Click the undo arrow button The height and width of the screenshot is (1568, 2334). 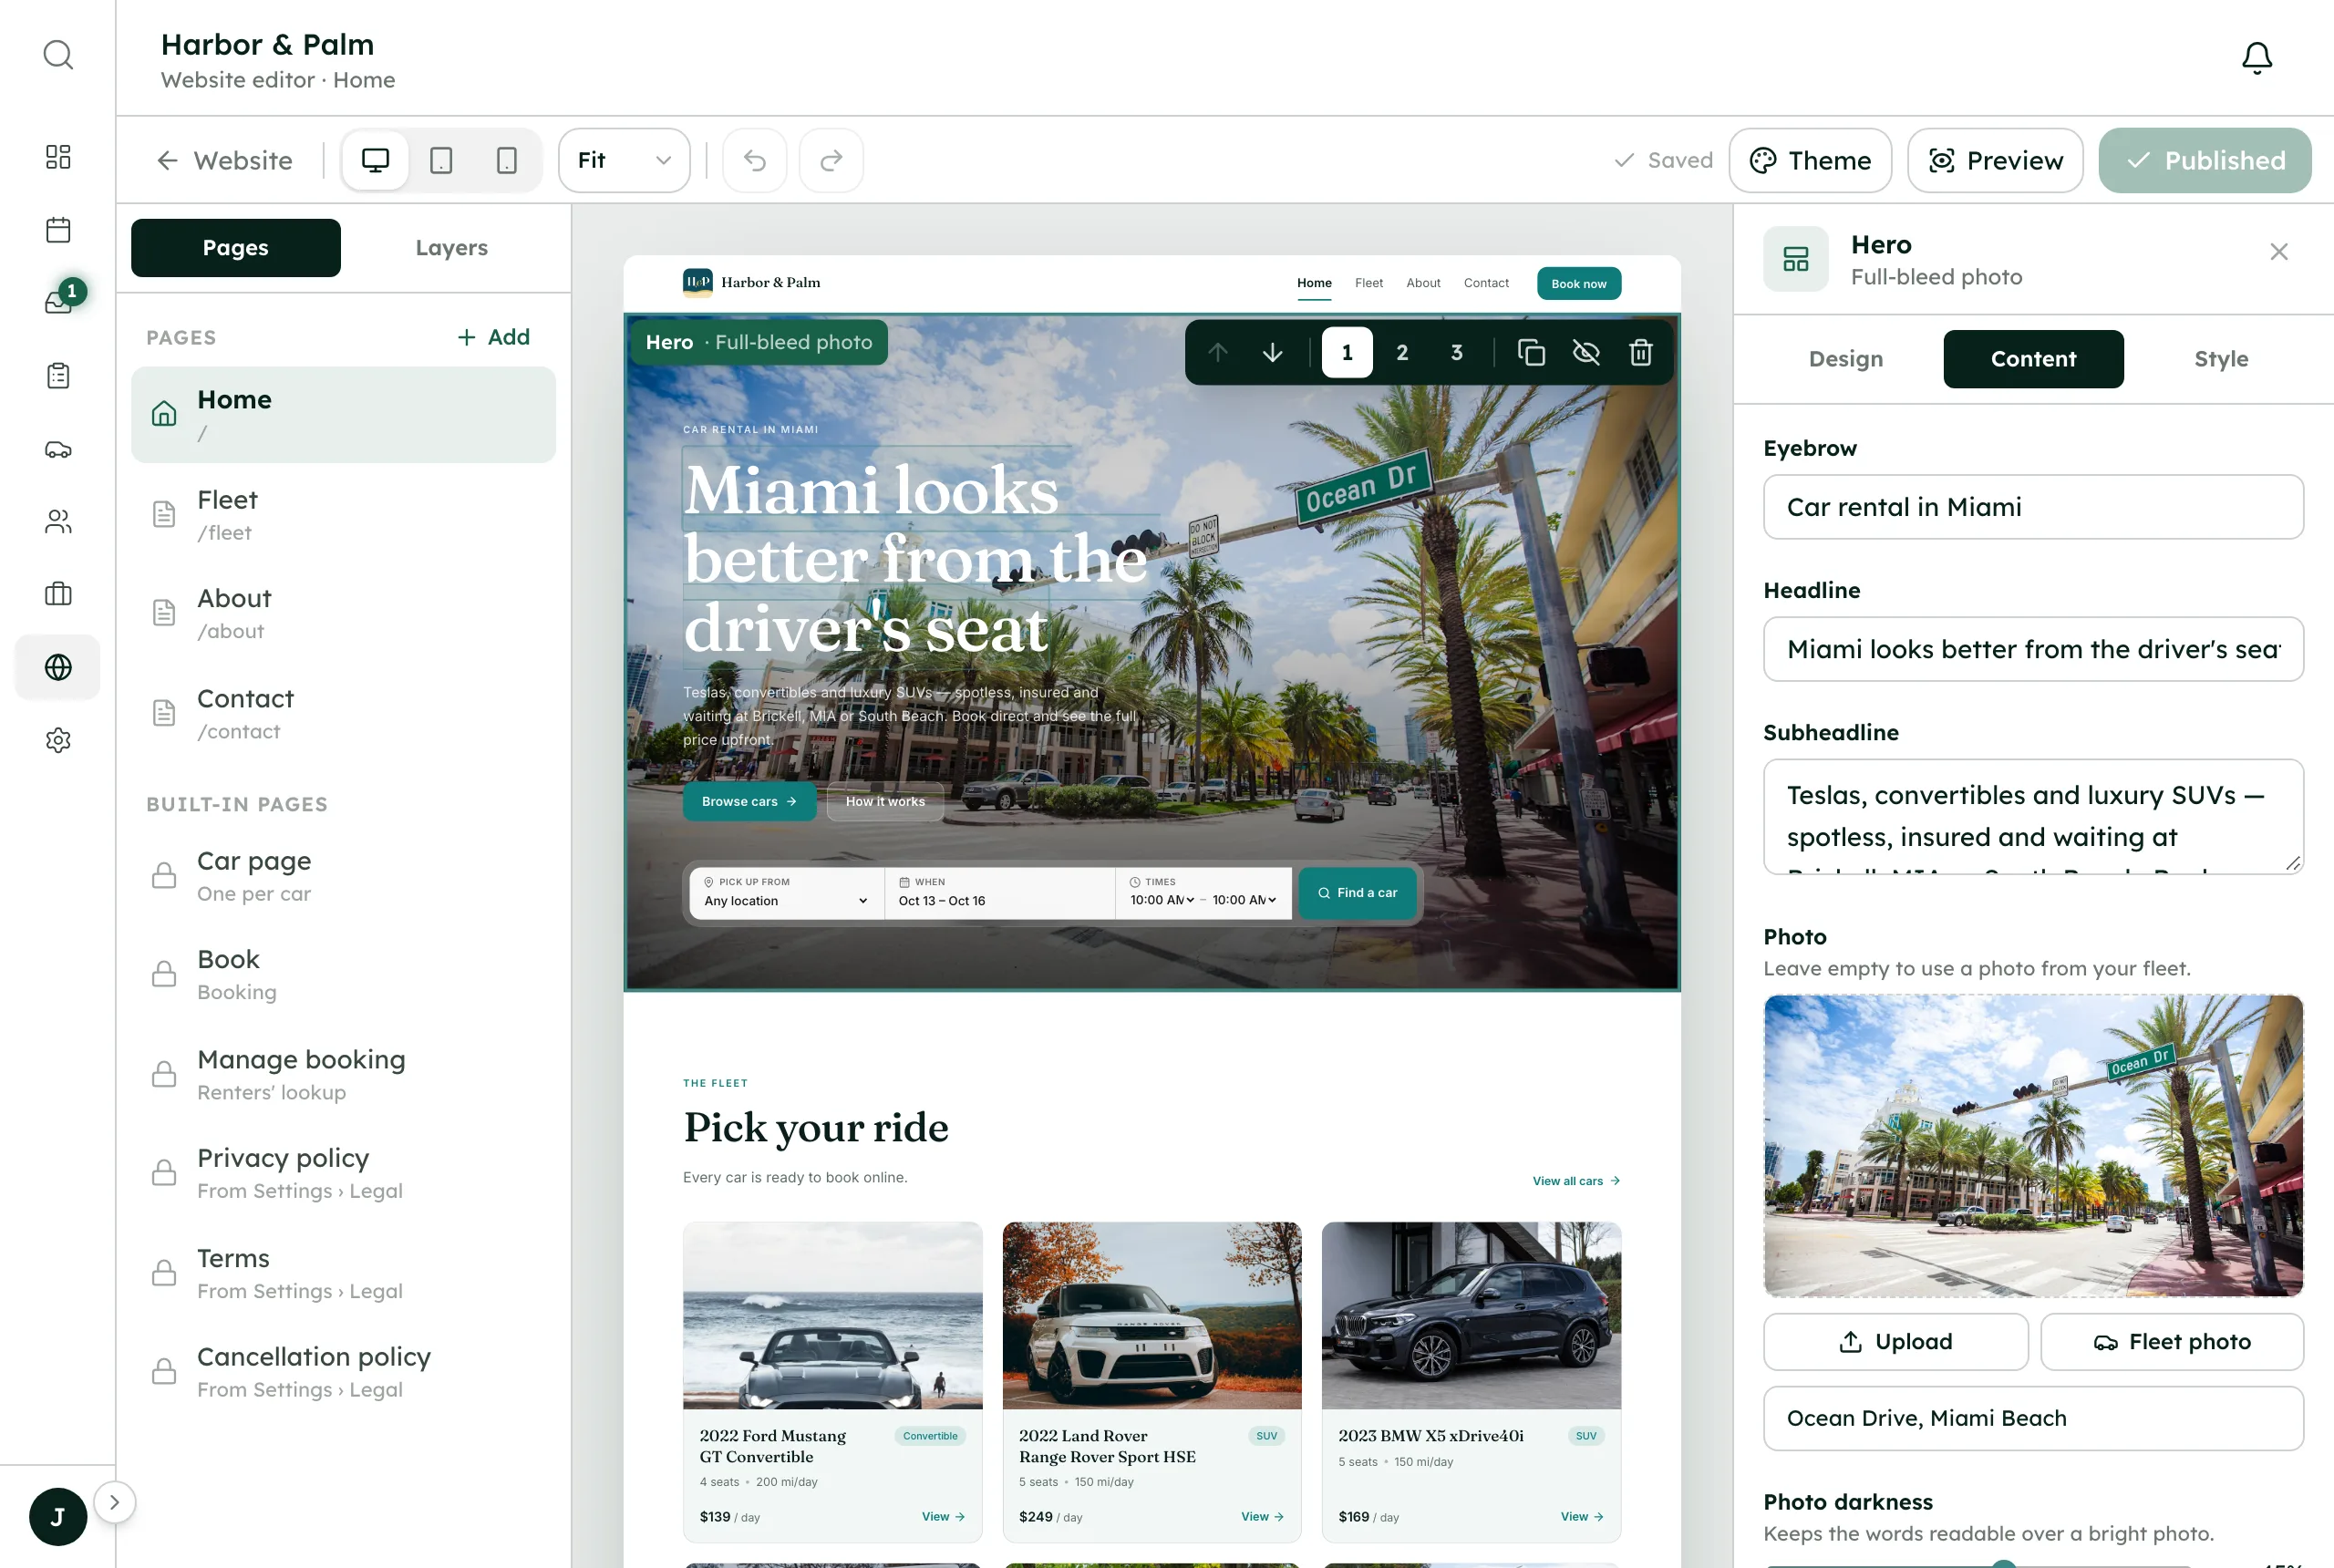point(755,160)
